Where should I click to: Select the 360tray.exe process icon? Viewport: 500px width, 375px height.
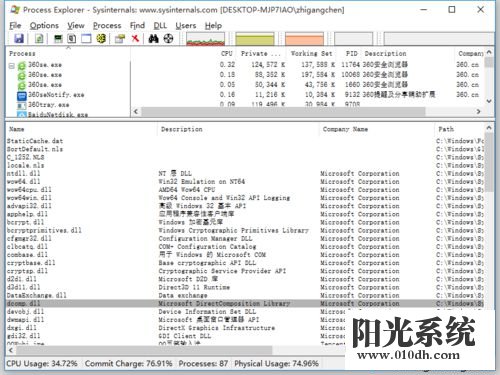pyautogui.click(x=22, y=106)
